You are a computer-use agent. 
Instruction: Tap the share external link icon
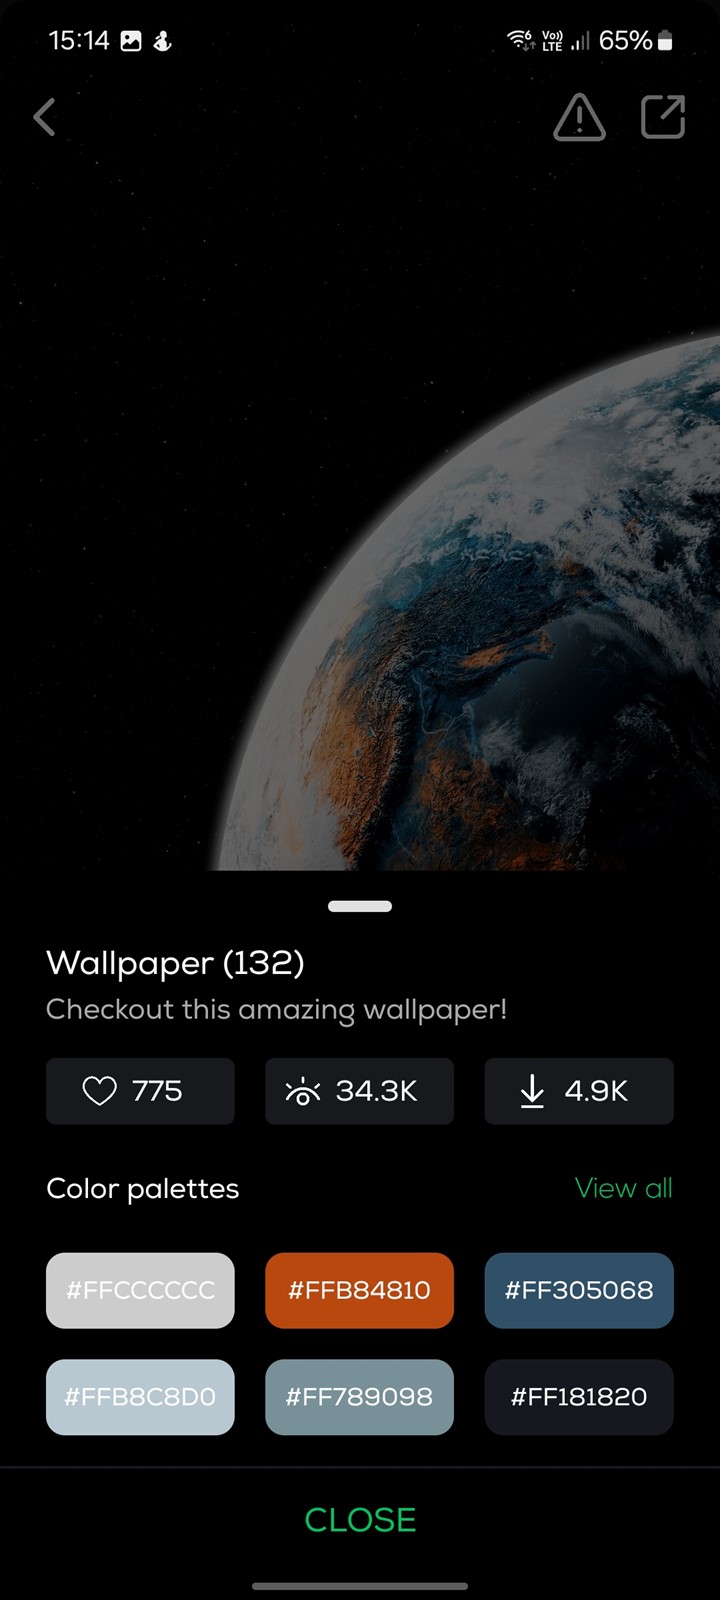(662, 117)
